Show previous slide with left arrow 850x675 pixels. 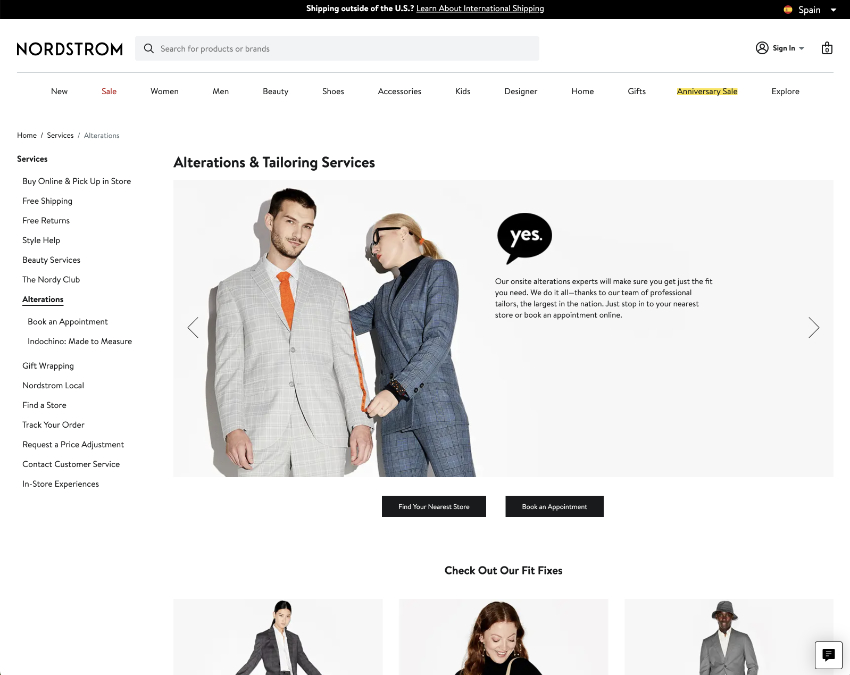coord(193,327)
